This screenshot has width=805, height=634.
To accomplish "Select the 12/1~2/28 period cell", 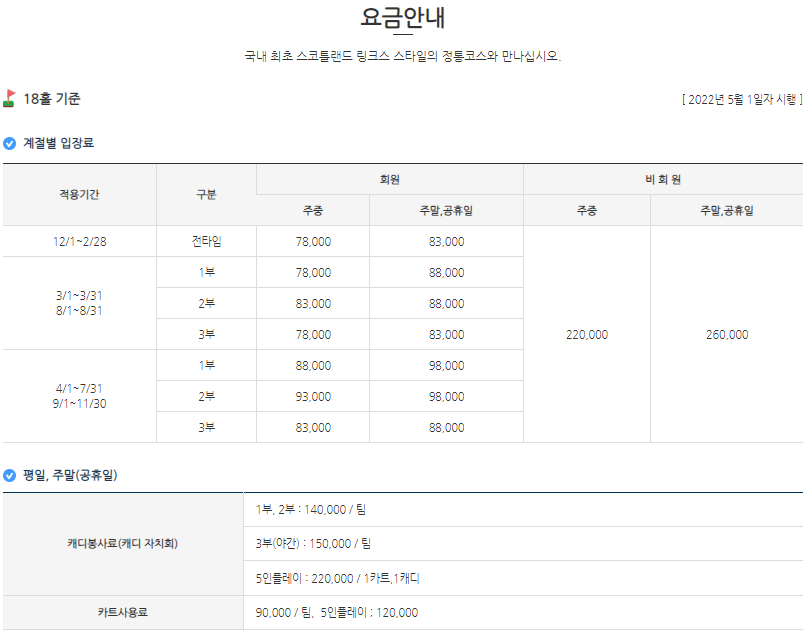I will [x=79, y=242].
